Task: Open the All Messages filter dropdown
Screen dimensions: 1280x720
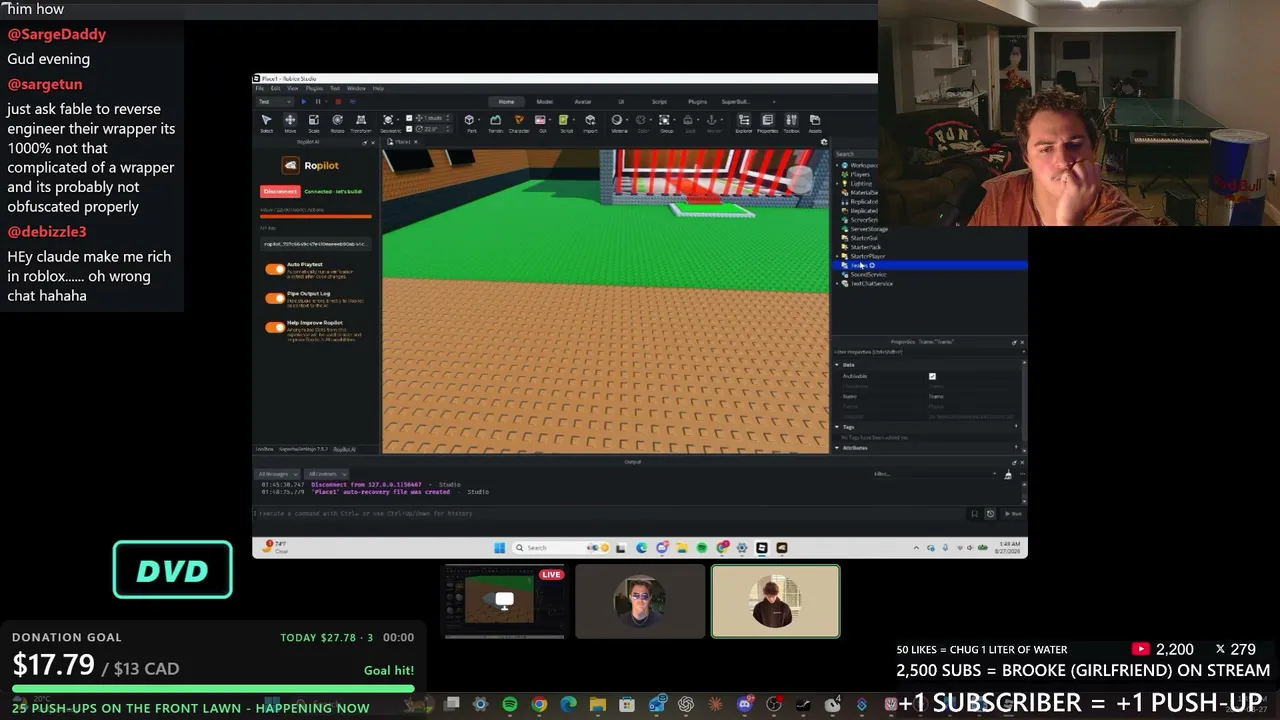Action: click(x=276, y=474)
